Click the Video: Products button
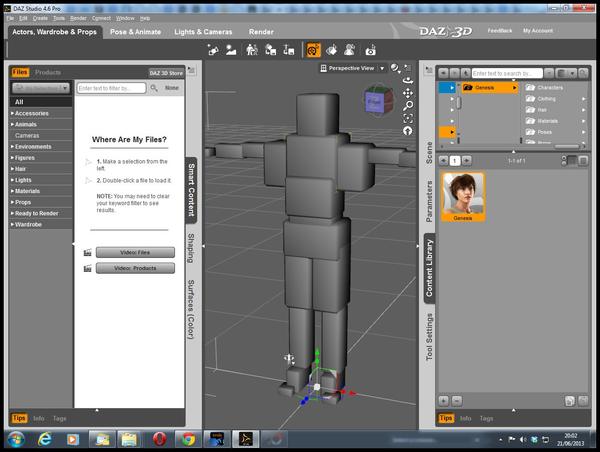Screen dimensions: 600x452 click(135, 268)
